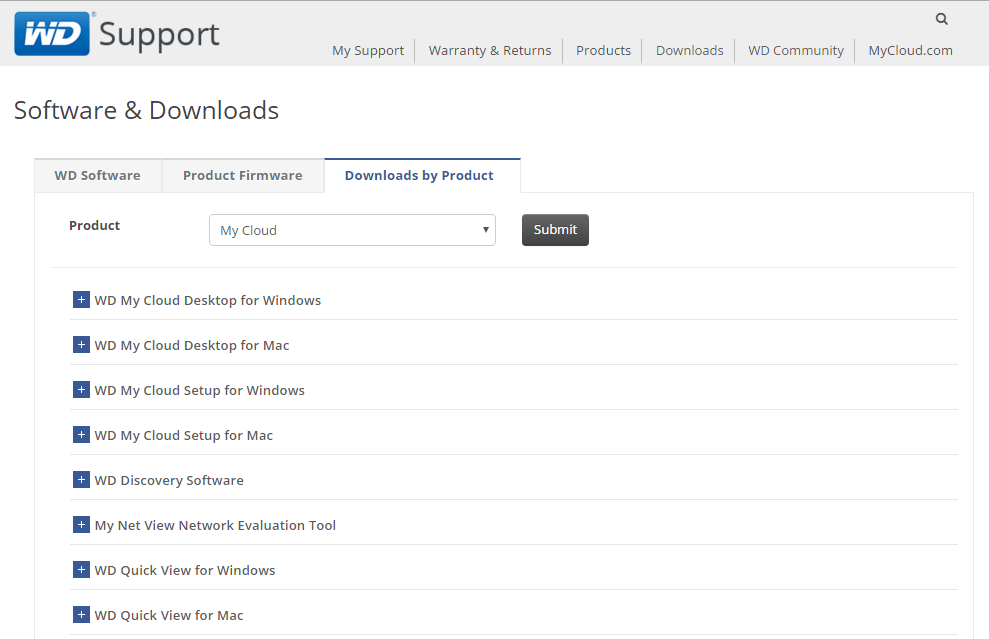
Task: Switch to the Product Firmware tab
Action: 243,175
